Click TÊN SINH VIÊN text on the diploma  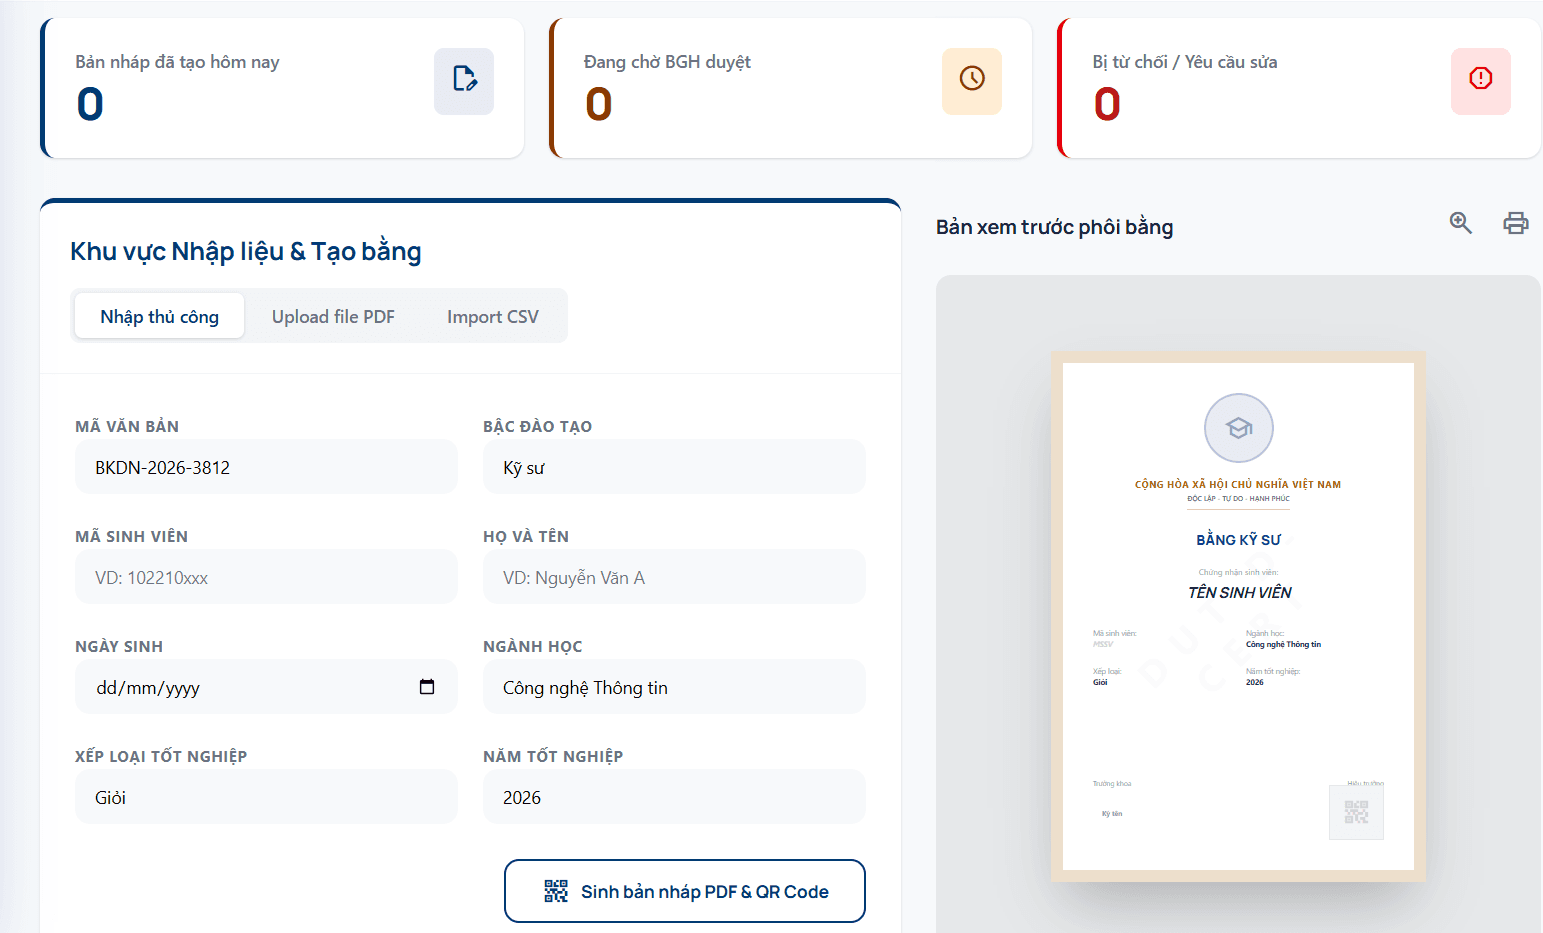(x=1239, y=593)
